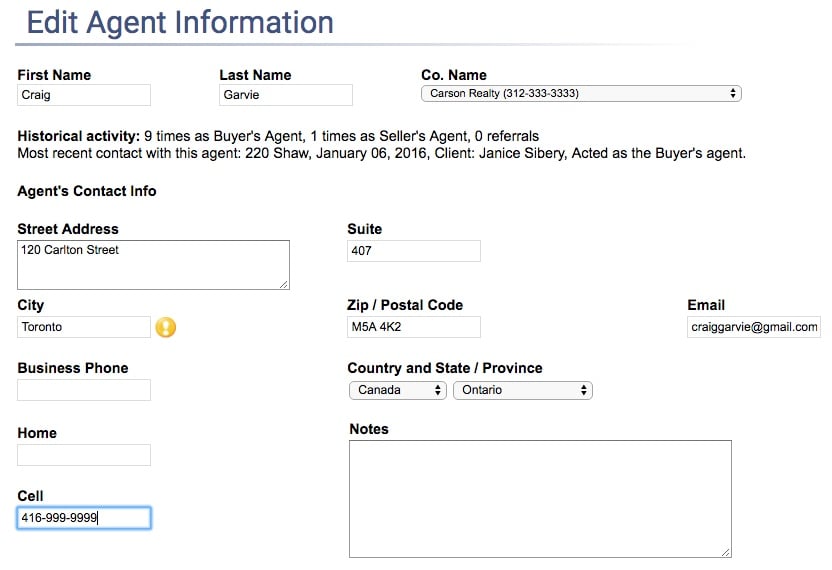Click the Email field
The height and width of the screenshot is (570, 832).
click(754, 327)
